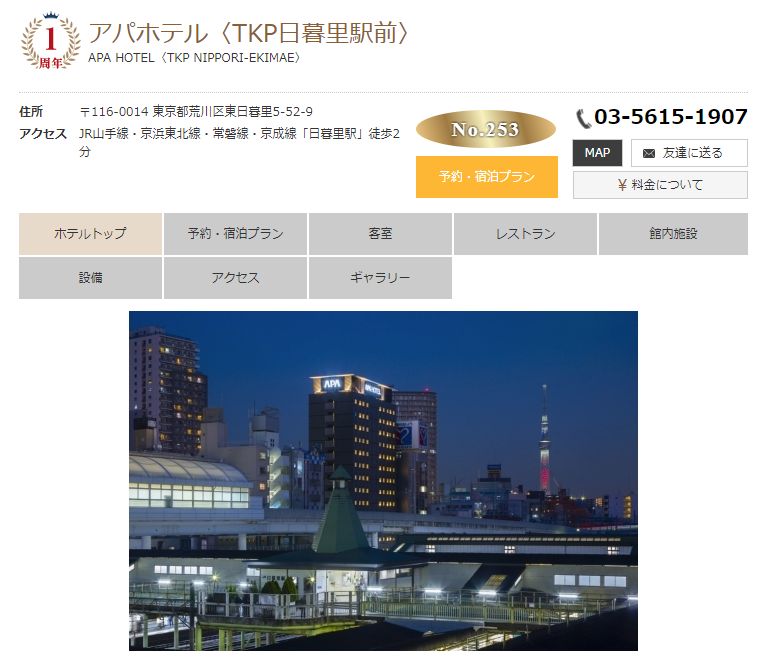Click the address 〒116-0014 東京都荒川区東日暮里5-52-9
Image resolution: width=765 pixels, height=660 pixels.
coord(196,112)
